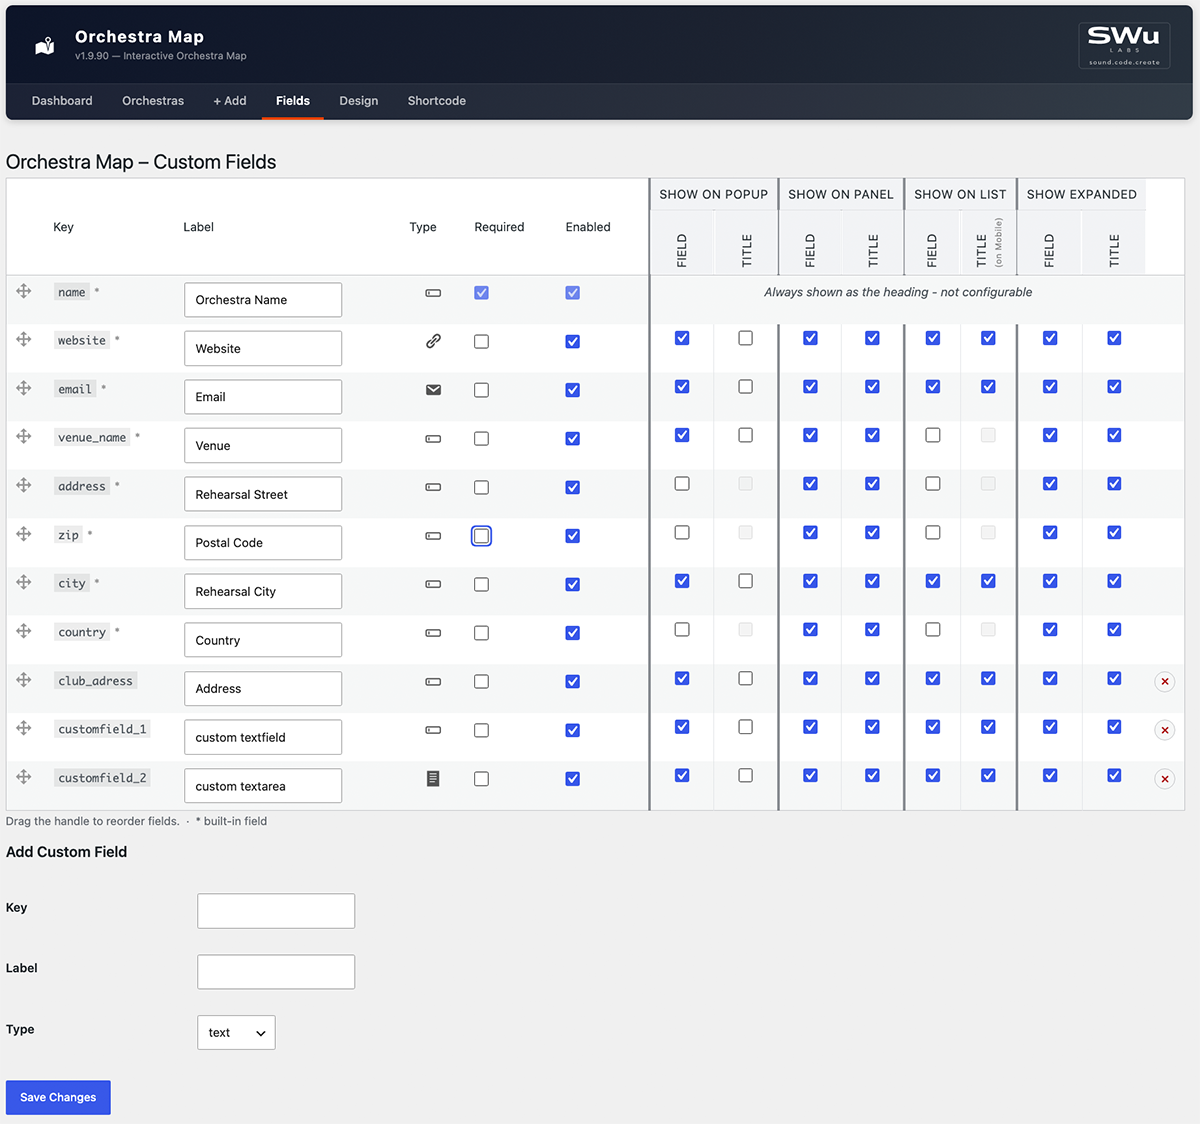The height and width of the screenshot is (1124, 1200).
Task: Open the Type dropdown showing text
Action: point(236,1033)
